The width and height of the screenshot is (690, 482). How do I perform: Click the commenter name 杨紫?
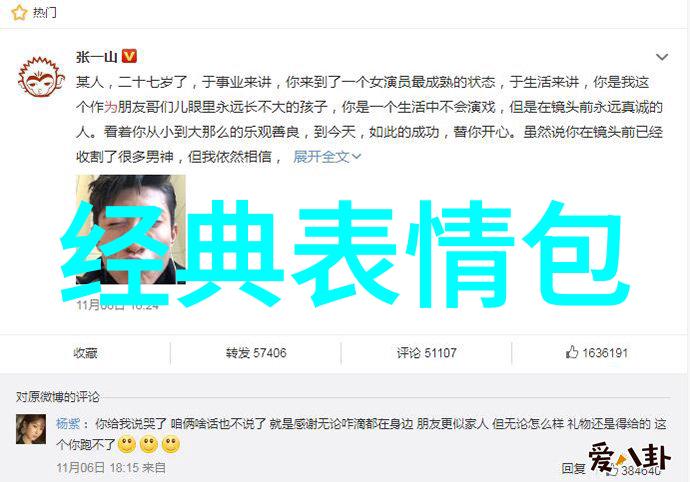tap(68, 424)
